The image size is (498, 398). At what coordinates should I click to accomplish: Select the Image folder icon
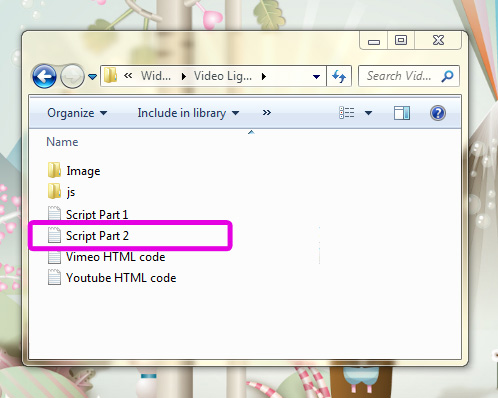(x=54, y=170)
